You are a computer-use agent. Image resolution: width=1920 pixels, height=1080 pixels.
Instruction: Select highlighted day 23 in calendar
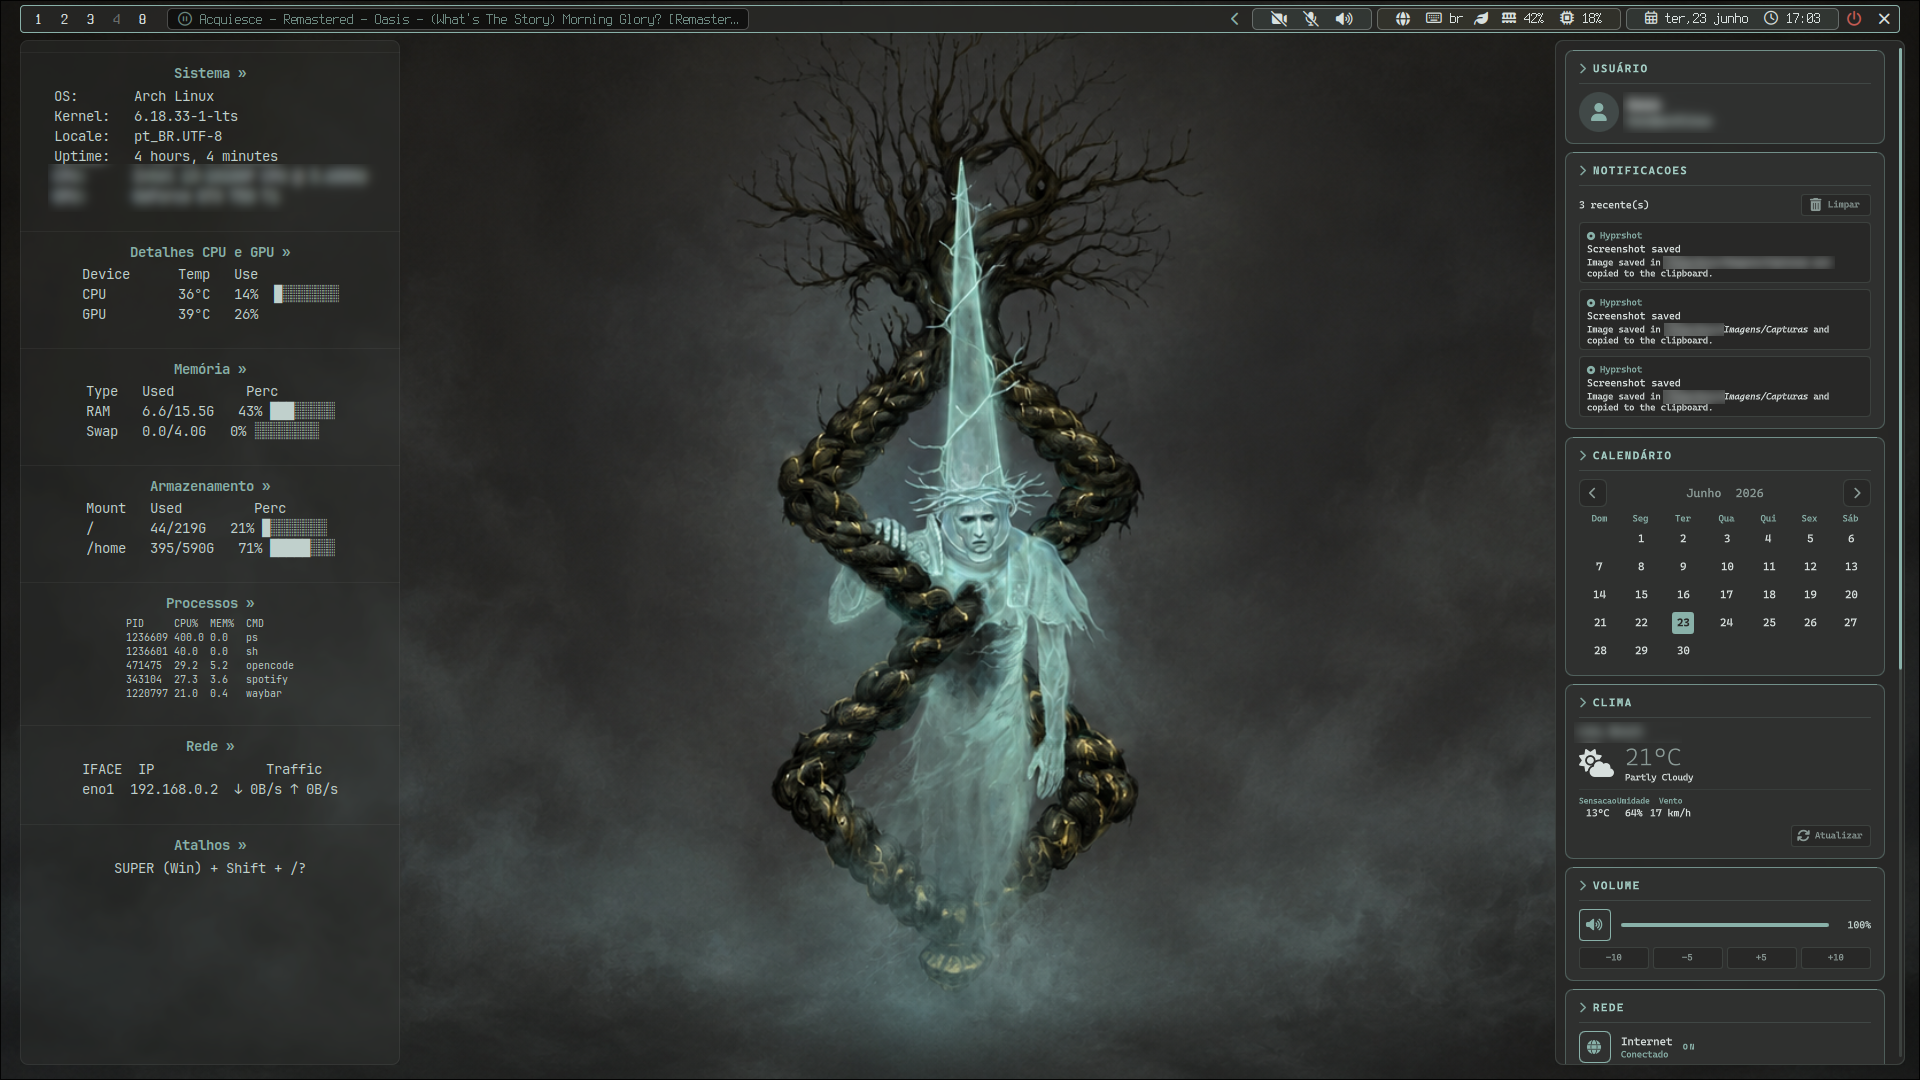(1683, 623)
